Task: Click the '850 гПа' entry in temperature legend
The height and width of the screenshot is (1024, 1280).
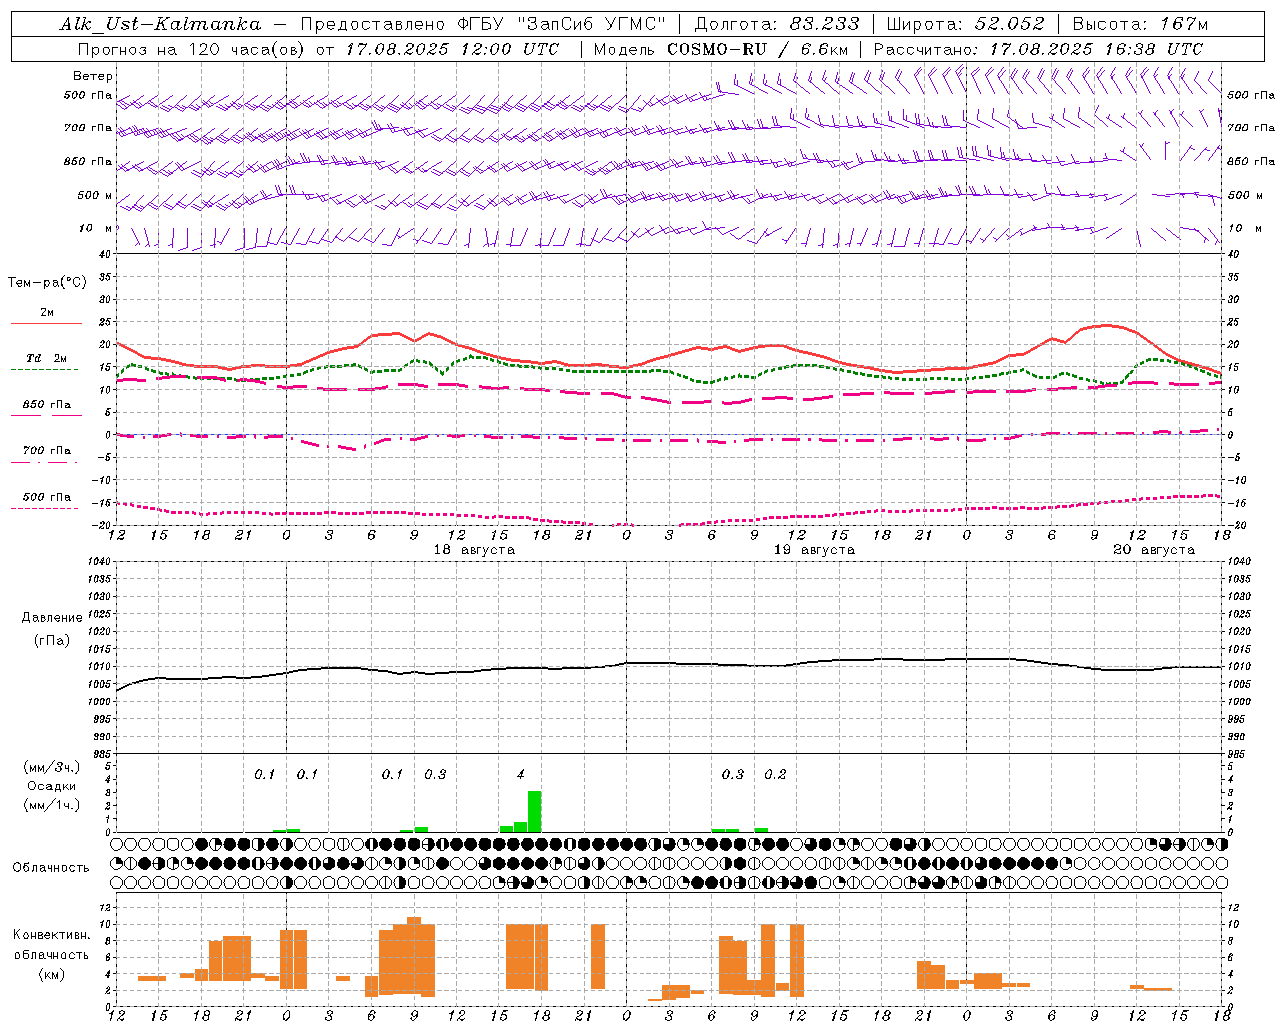Action: pos(47,404)
